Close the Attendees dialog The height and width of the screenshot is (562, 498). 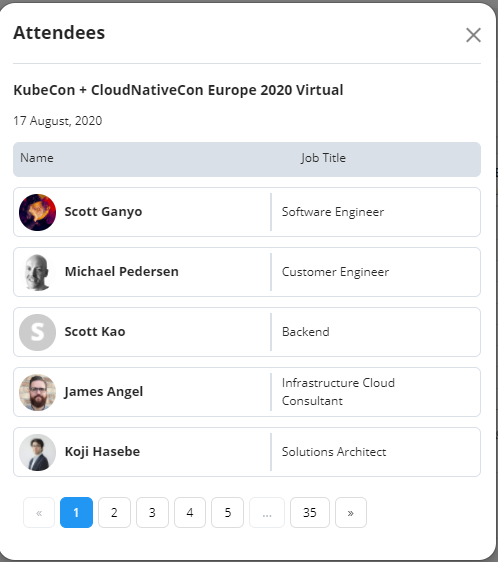(x=473, y=35)
